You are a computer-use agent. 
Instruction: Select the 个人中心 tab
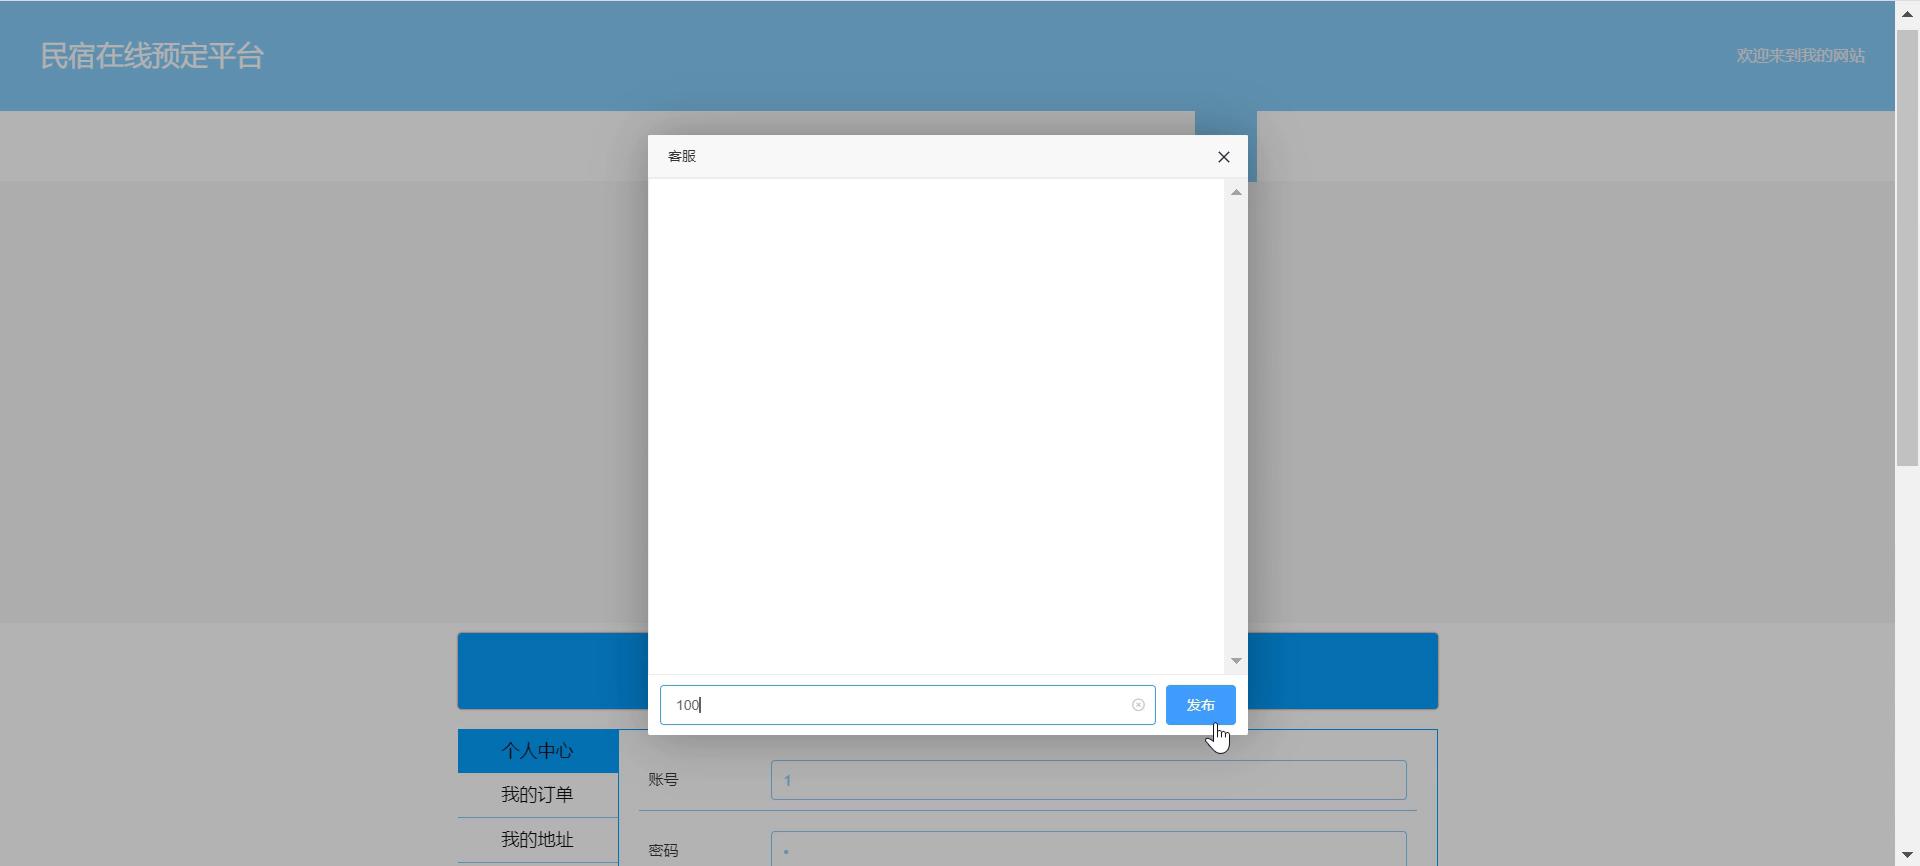point(537,751)
